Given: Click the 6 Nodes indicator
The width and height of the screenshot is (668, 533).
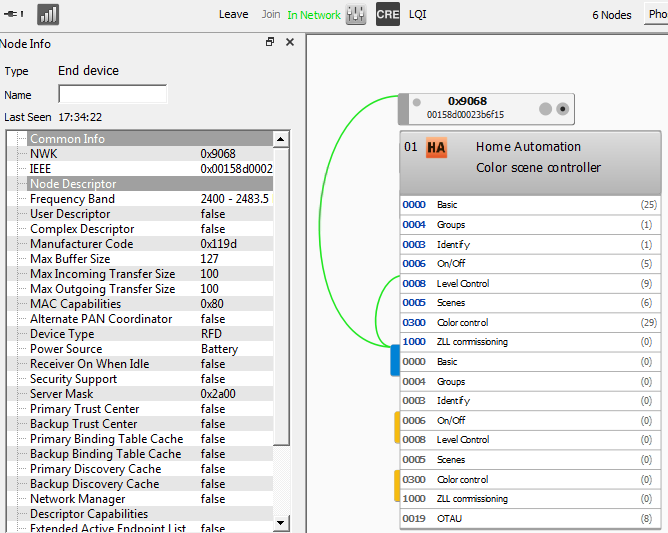Looking at the screenshot, I should [612, 15].
